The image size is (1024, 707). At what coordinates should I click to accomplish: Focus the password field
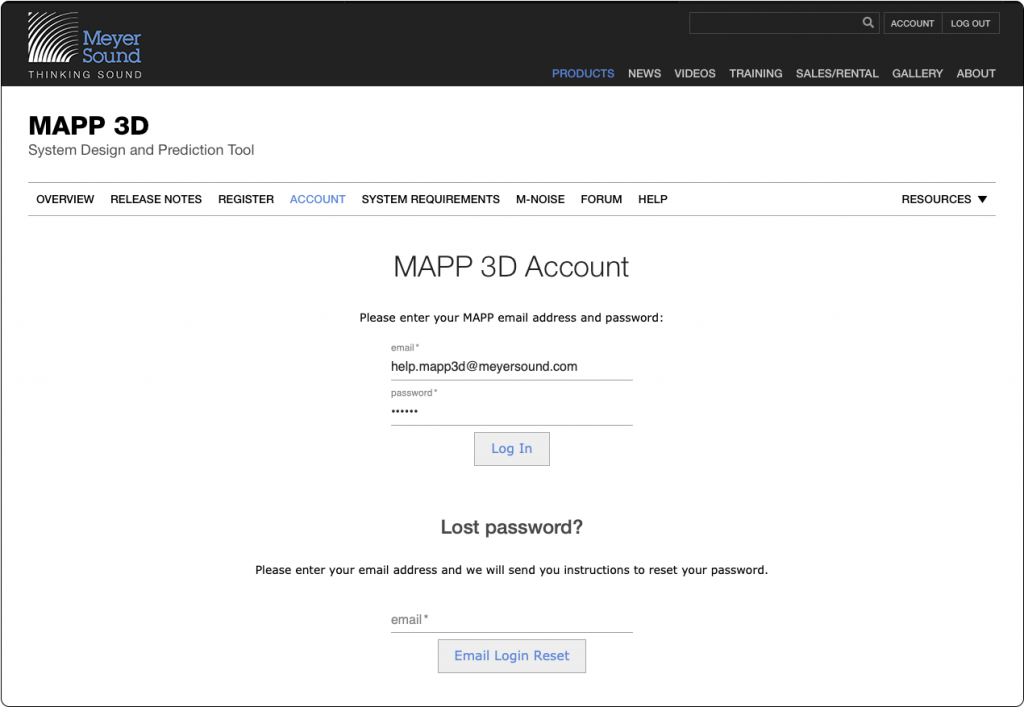pyautogui.click(x=511, y=412)
